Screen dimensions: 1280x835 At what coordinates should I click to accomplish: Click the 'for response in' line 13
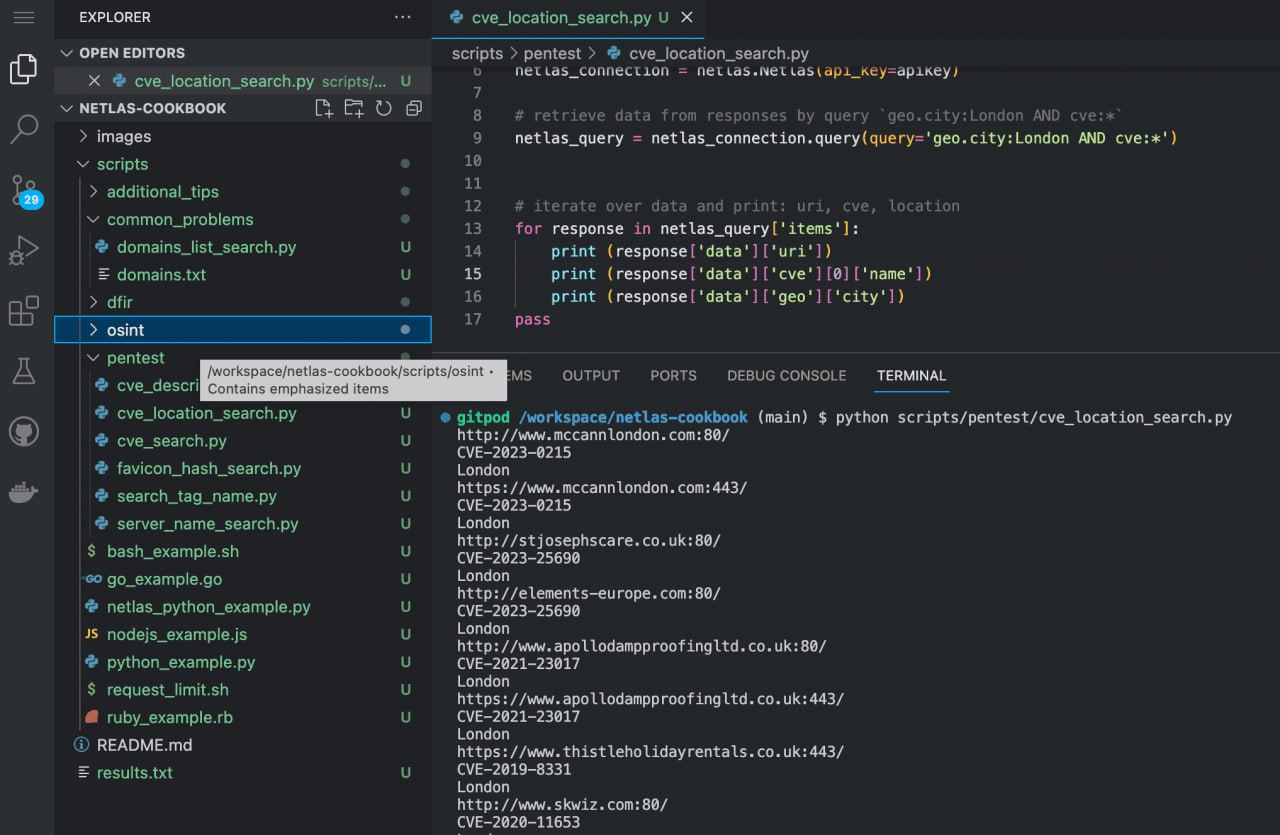[x=687, y=229]
